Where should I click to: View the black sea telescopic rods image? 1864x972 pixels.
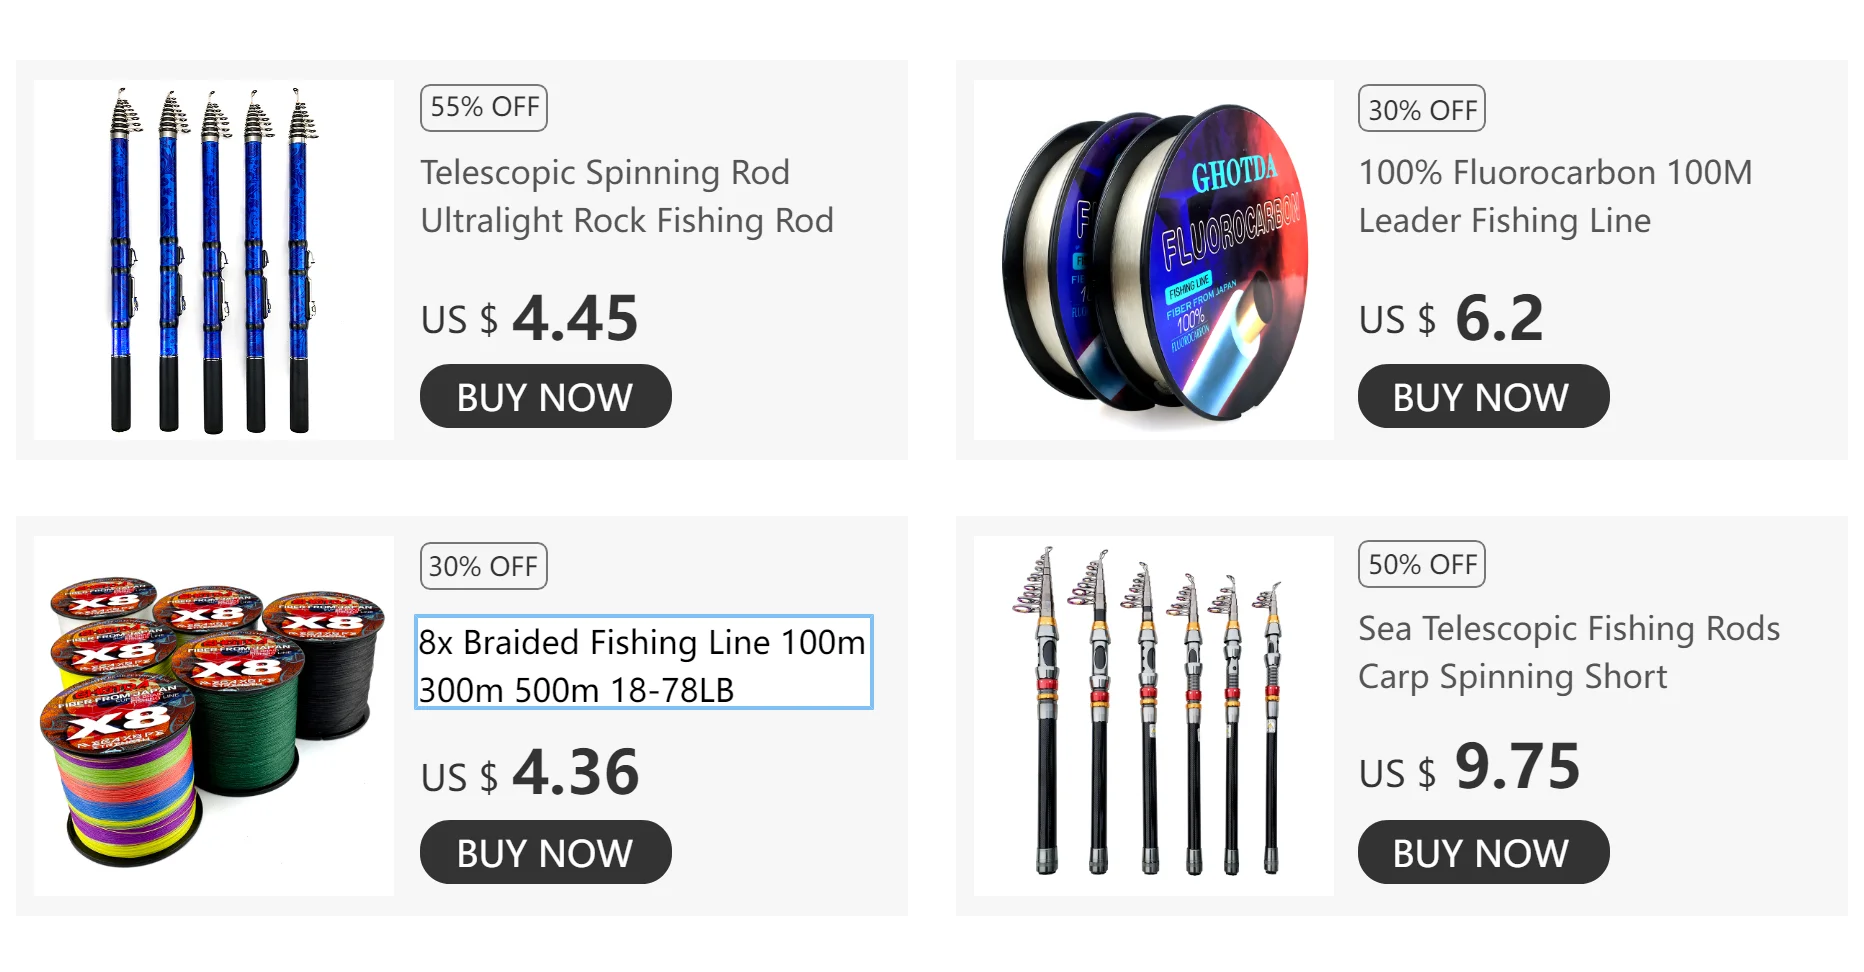coord(1153,716)
